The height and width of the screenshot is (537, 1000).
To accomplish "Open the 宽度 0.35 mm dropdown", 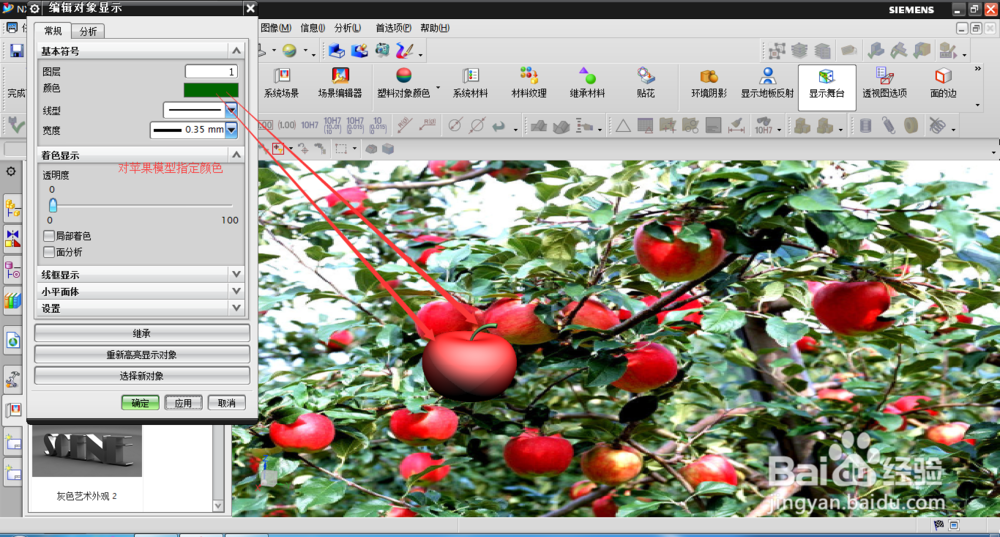I will coord(232,129).
